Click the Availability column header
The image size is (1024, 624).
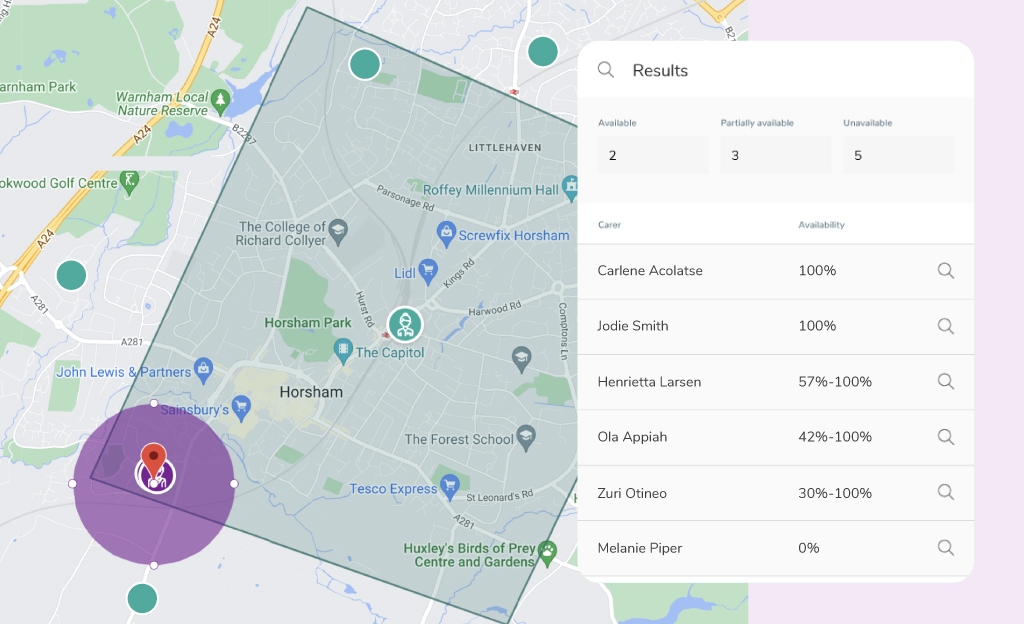tap(821, 225)
